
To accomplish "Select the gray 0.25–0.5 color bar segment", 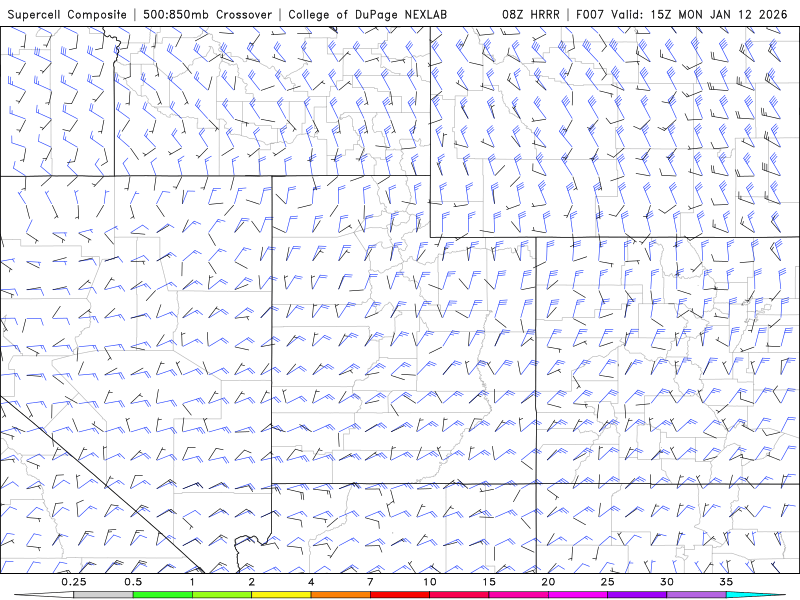I will click(x=103, y=595).
